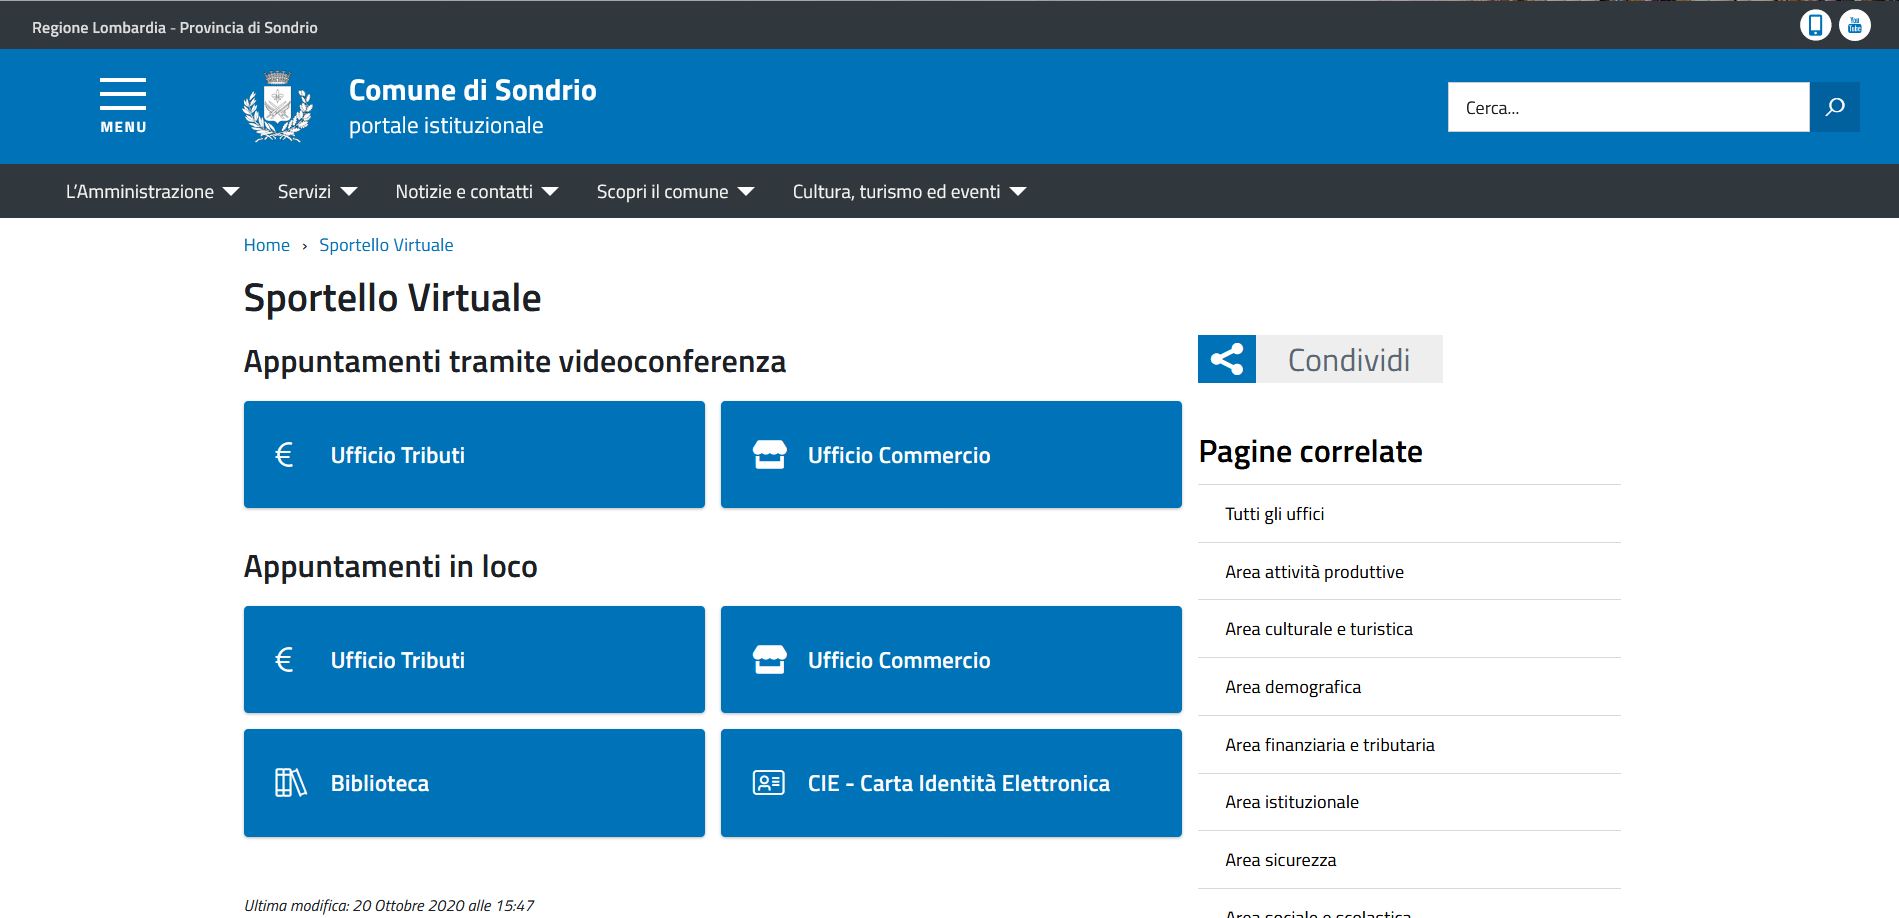
Task: Expand the Servizi dropdown menu
Action: [x=317, y=191]
